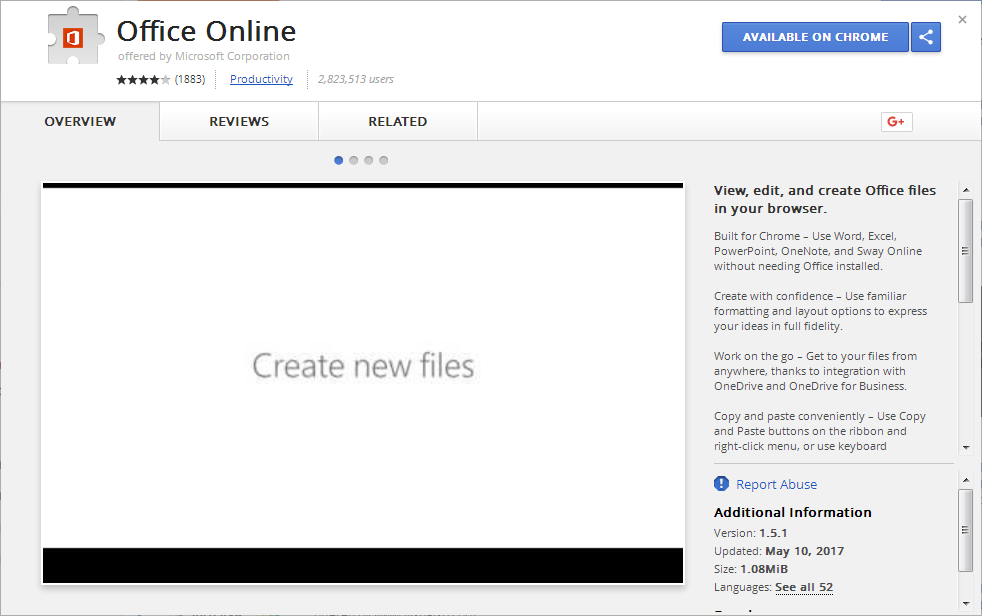Image resolution: width=982 pixels, height=616 pixels.
Task: Open the See all 52 languages link
Action: (804, 587)
